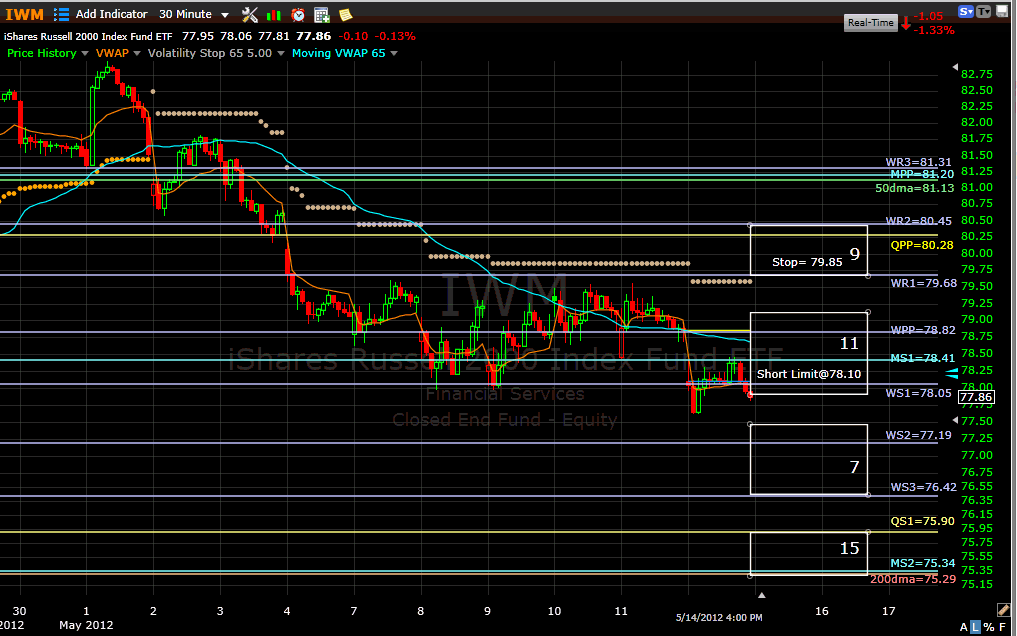
Task: Click the WR3=81.31 level label
Action: click(918, 162)
